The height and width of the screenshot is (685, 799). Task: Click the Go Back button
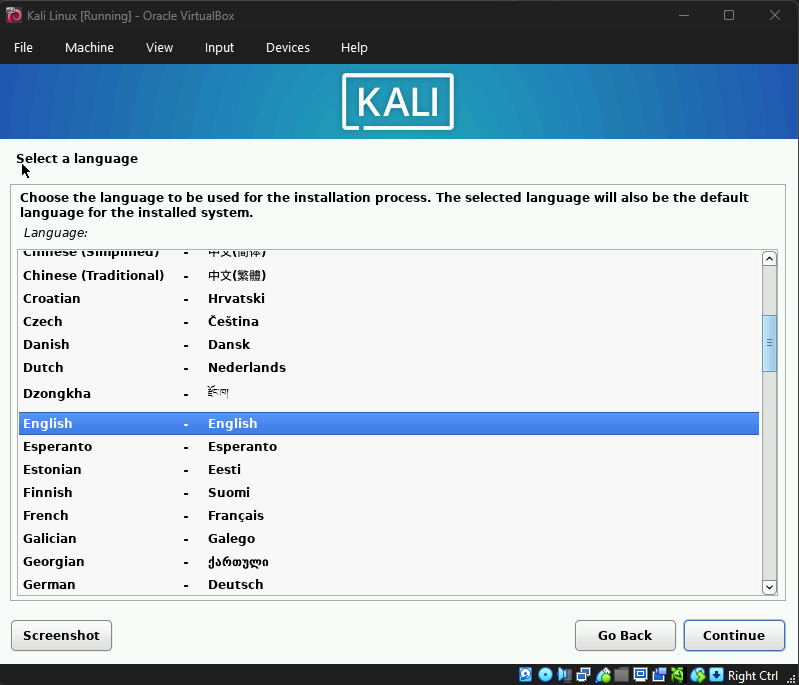point(625,635)
